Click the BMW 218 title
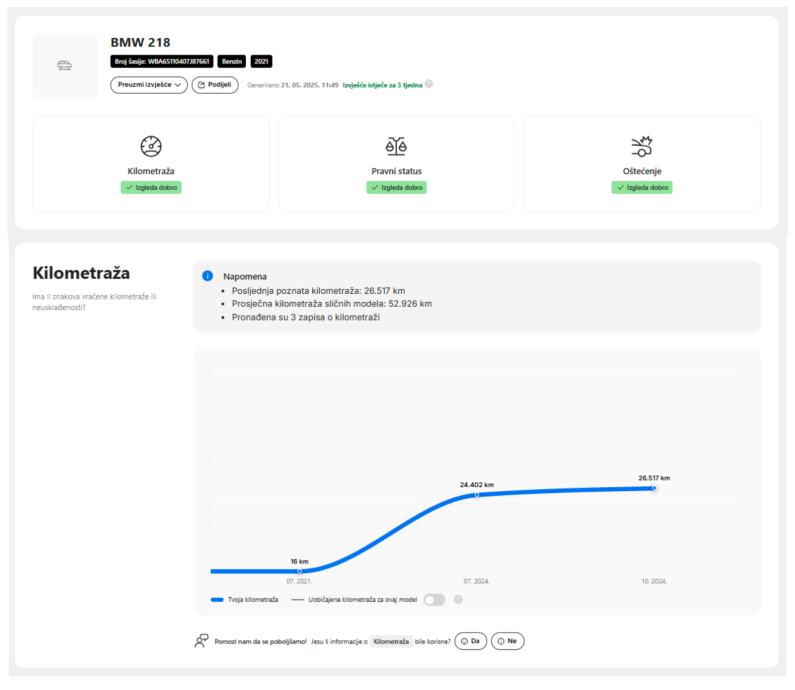 (140, 43)
